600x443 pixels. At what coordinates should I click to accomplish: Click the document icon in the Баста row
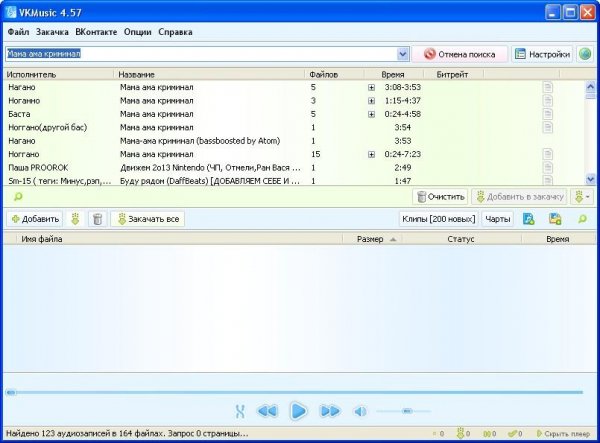548,114
